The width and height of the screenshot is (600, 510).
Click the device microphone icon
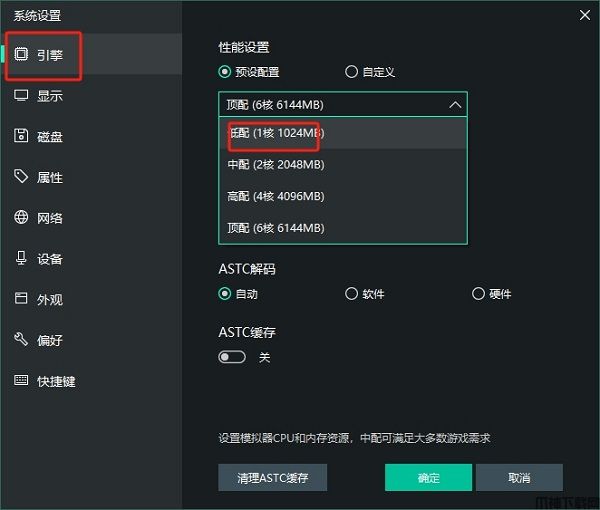click(x=21, y=259)
